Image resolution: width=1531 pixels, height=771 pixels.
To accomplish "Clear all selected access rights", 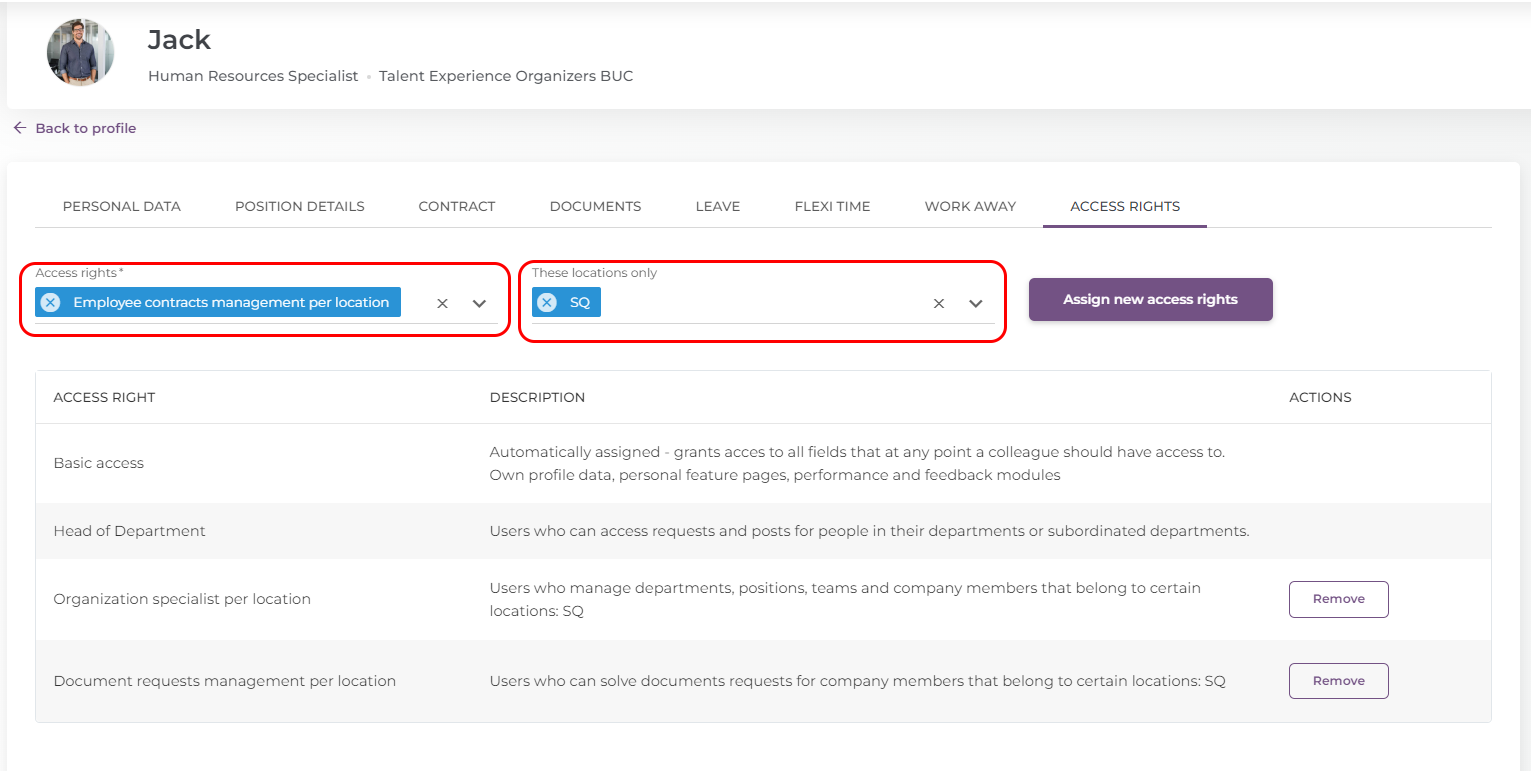I will 442,303.
